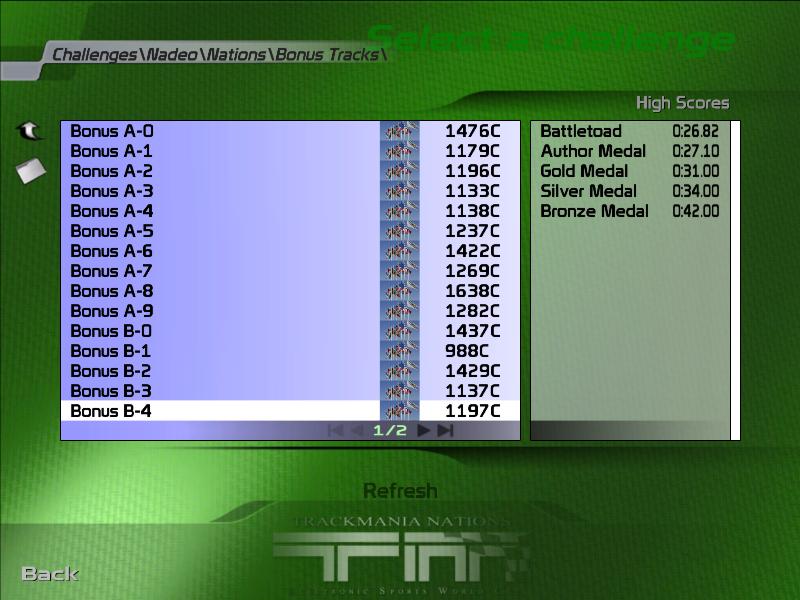Screen dimensions: 800x600
Task: Click the Back button
Action: (50, 573)
